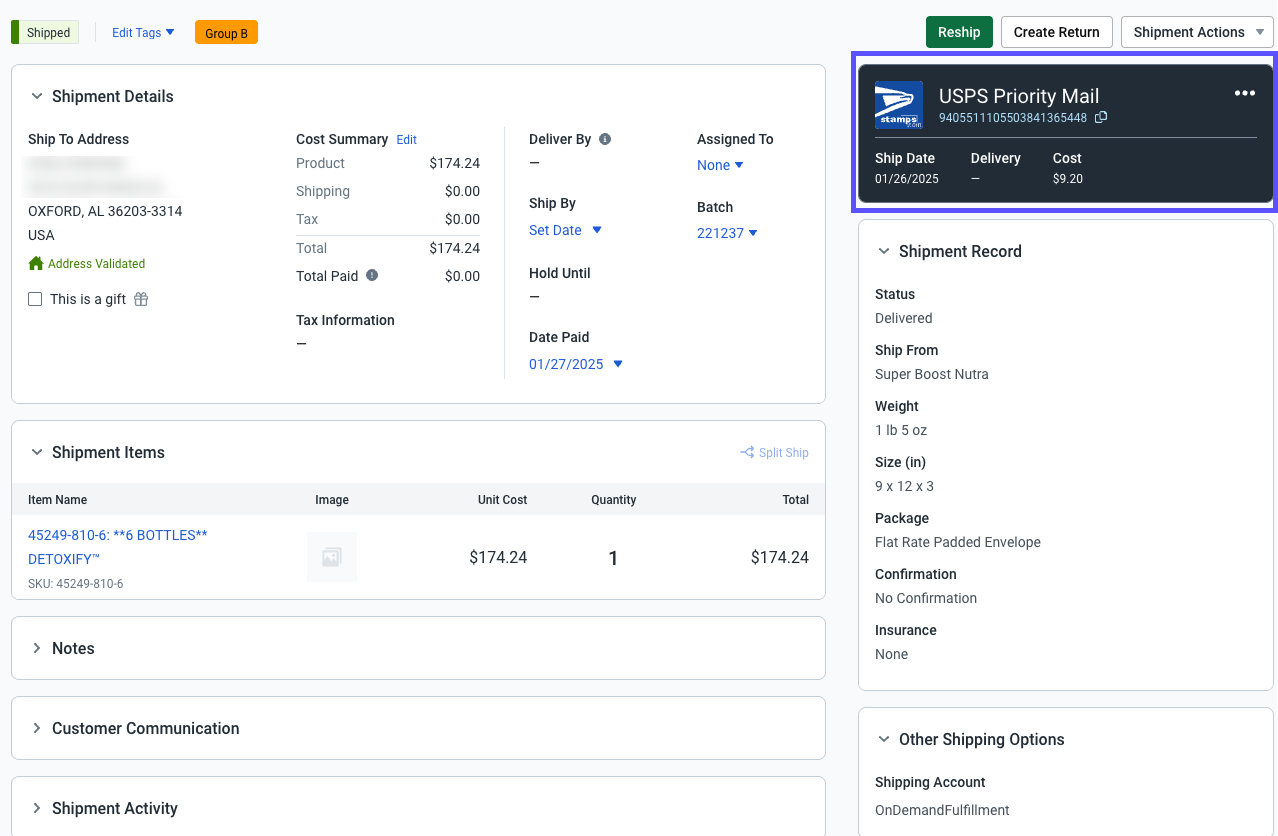Open the three-dot menu on USPS card
The width and height of the screenshot is (1278, 836).
1244,93
